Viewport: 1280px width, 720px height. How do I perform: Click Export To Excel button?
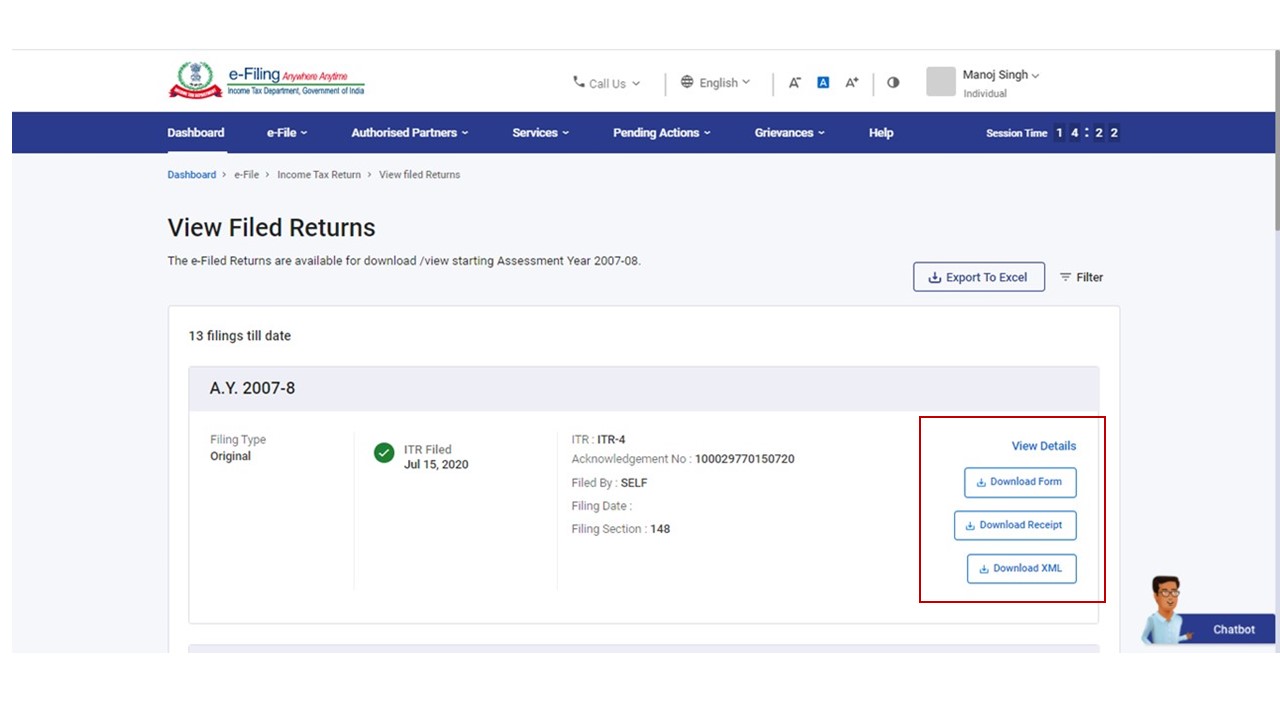[978, 277]
